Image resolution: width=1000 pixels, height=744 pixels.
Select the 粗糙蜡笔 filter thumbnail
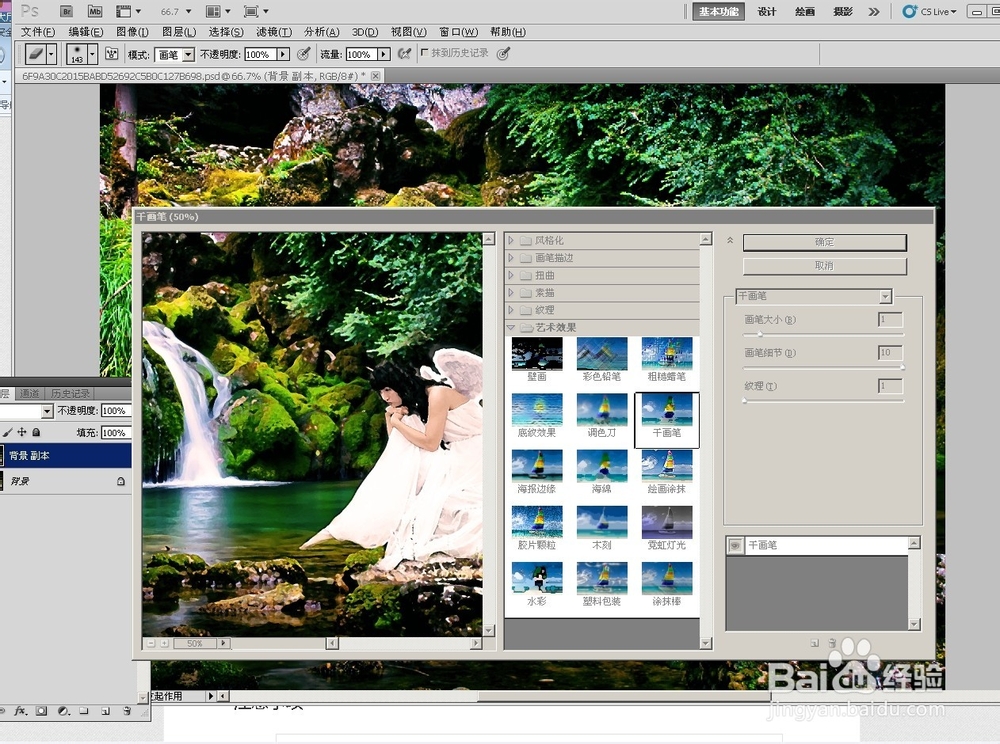(x=666, y=354)
